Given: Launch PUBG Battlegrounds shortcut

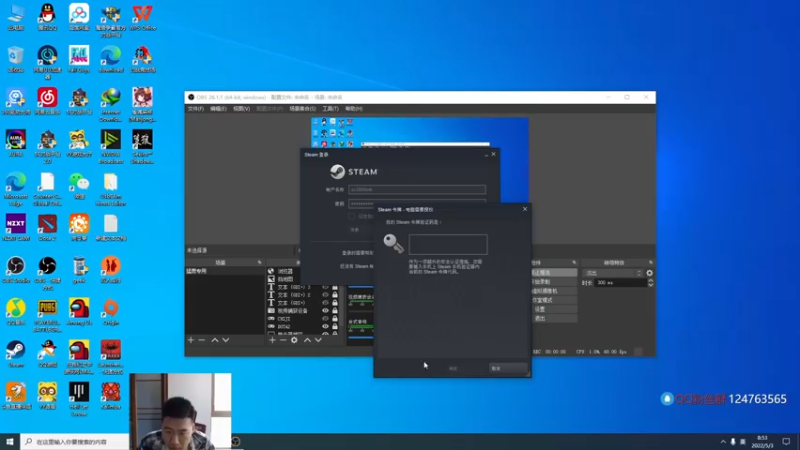Looking at the screenshot, I should [47, 315].
